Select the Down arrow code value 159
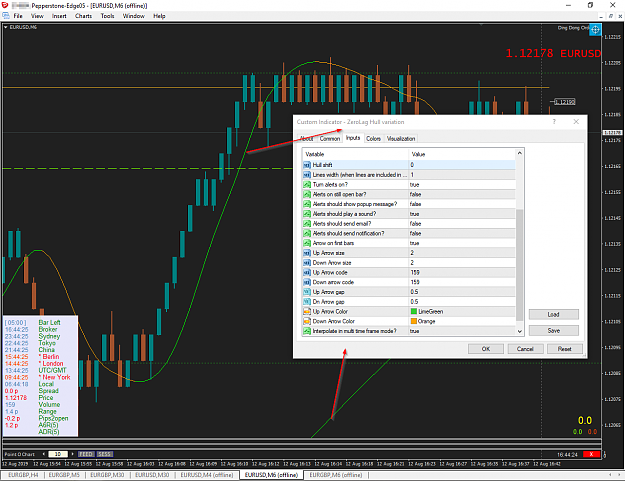 (x=462, y=282)
